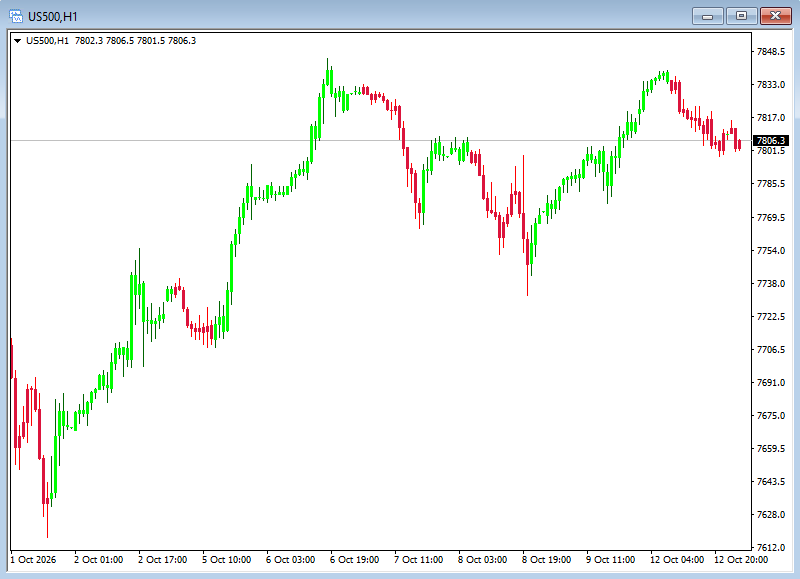Click the 7738.0 price axis label

pos(771,284)
